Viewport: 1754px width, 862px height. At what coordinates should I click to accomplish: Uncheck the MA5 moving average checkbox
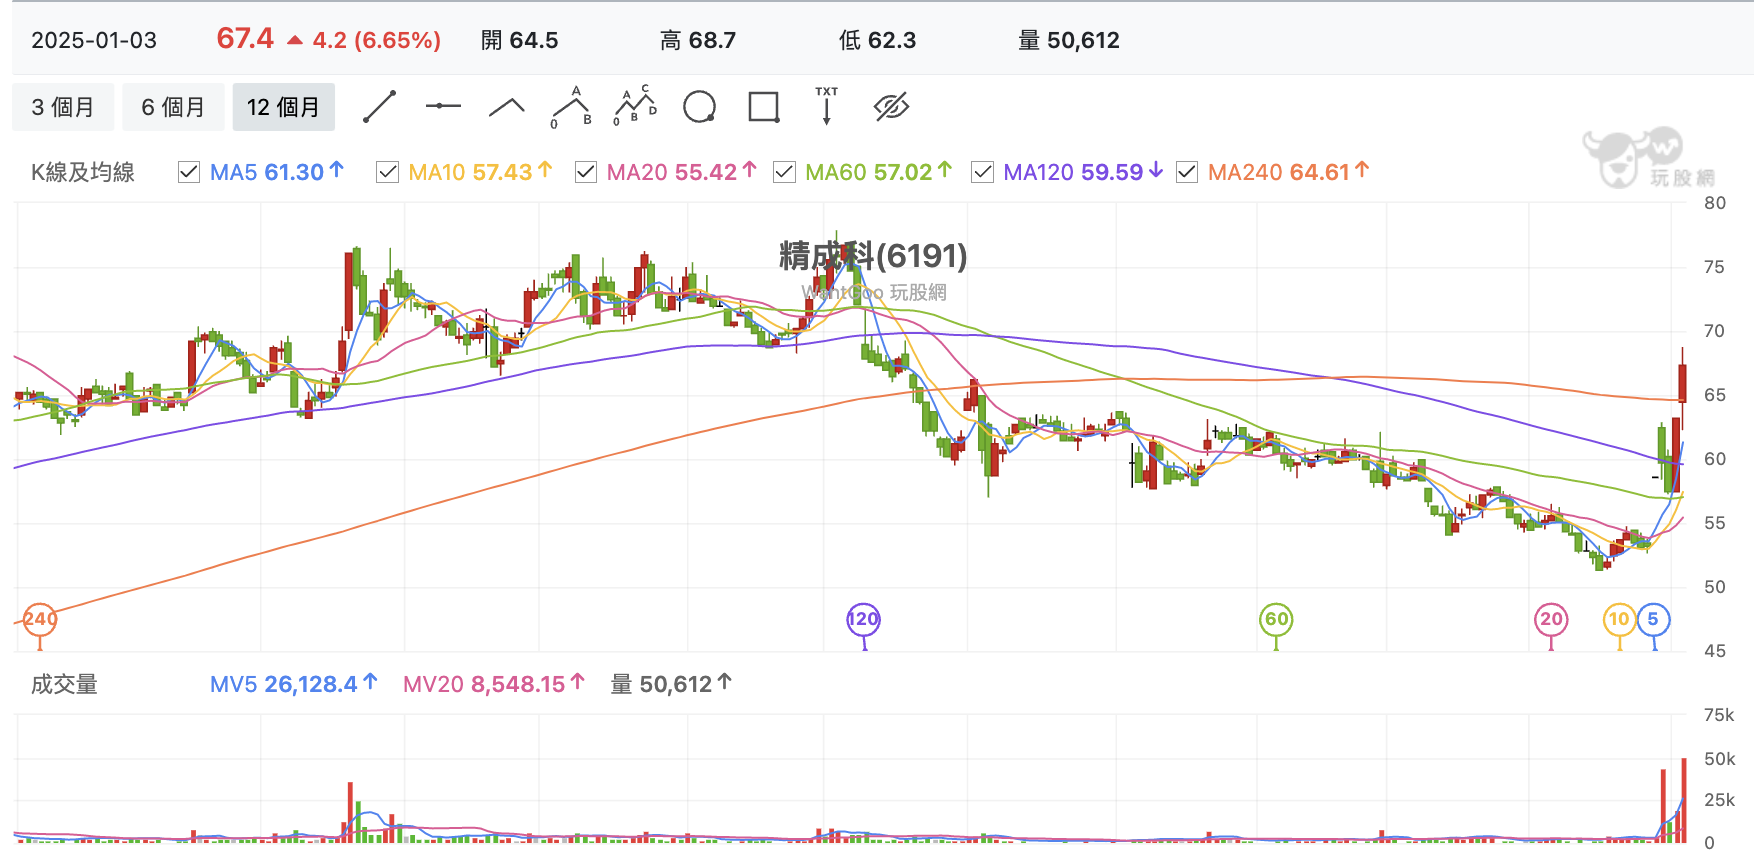(188, 172)
